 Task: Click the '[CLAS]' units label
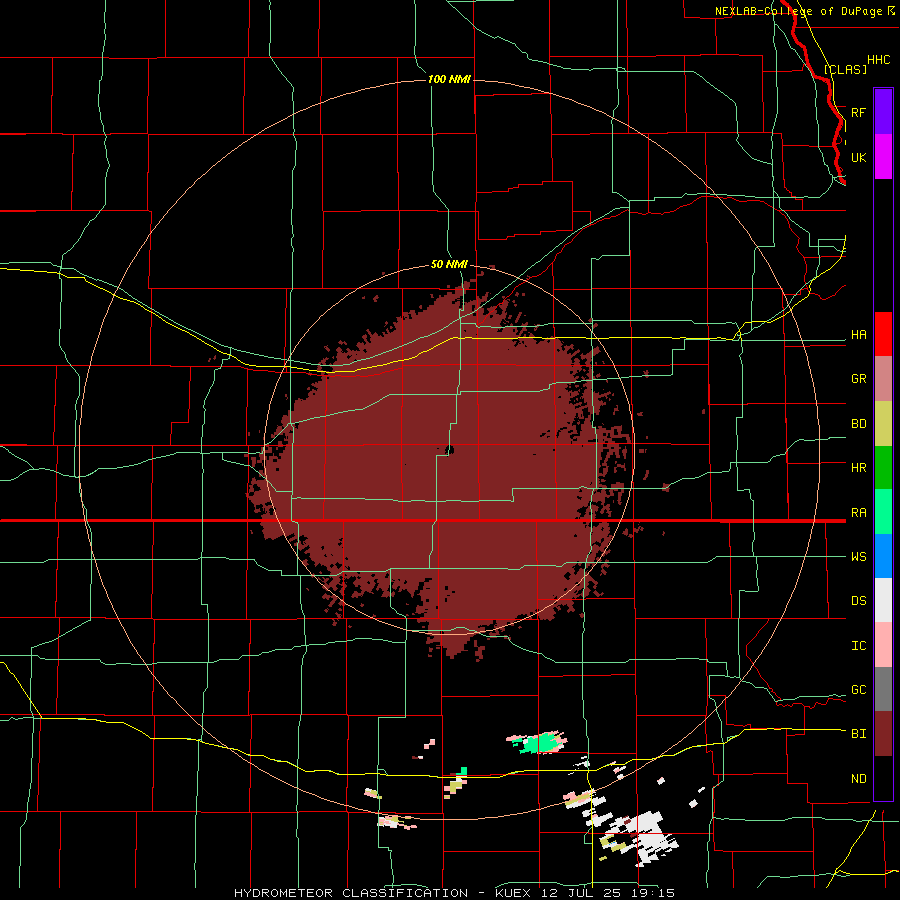point(845,70)
